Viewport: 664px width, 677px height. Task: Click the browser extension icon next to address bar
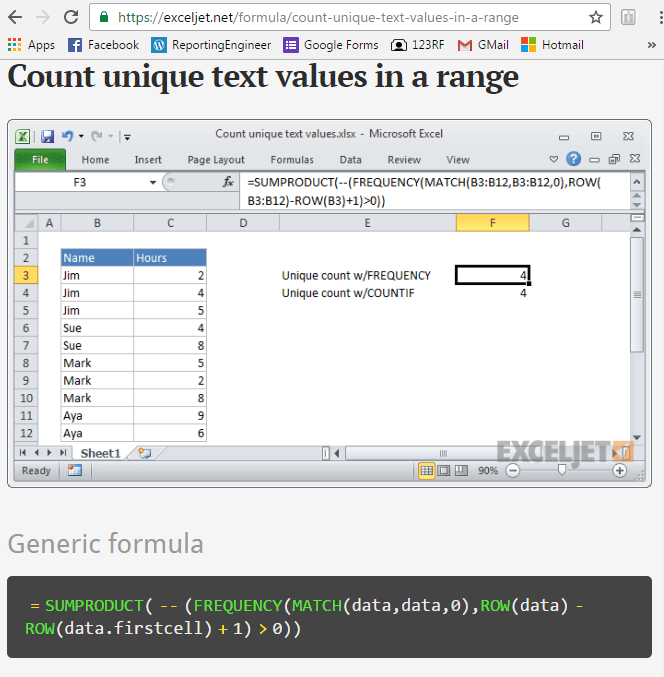628,17
